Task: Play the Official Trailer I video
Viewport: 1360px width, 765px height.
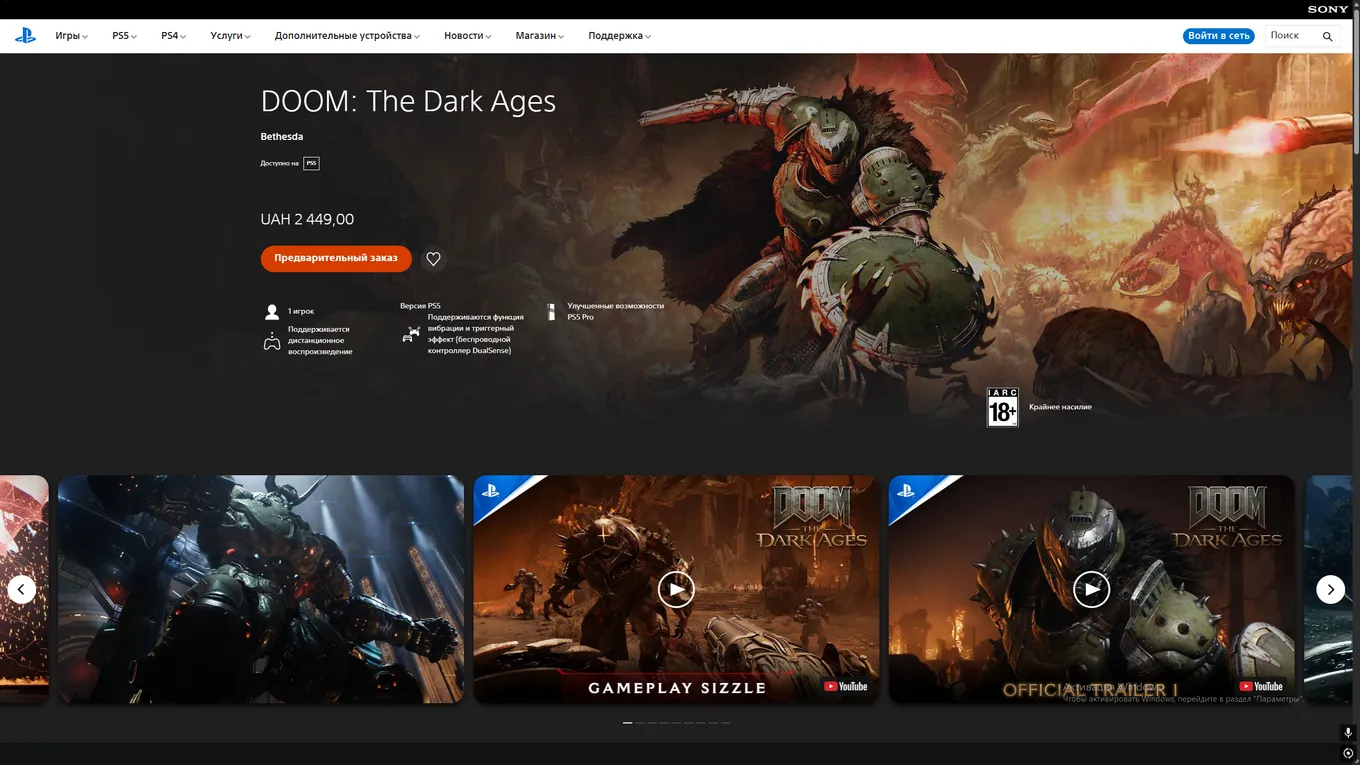Action: [x=1091, y=589]
